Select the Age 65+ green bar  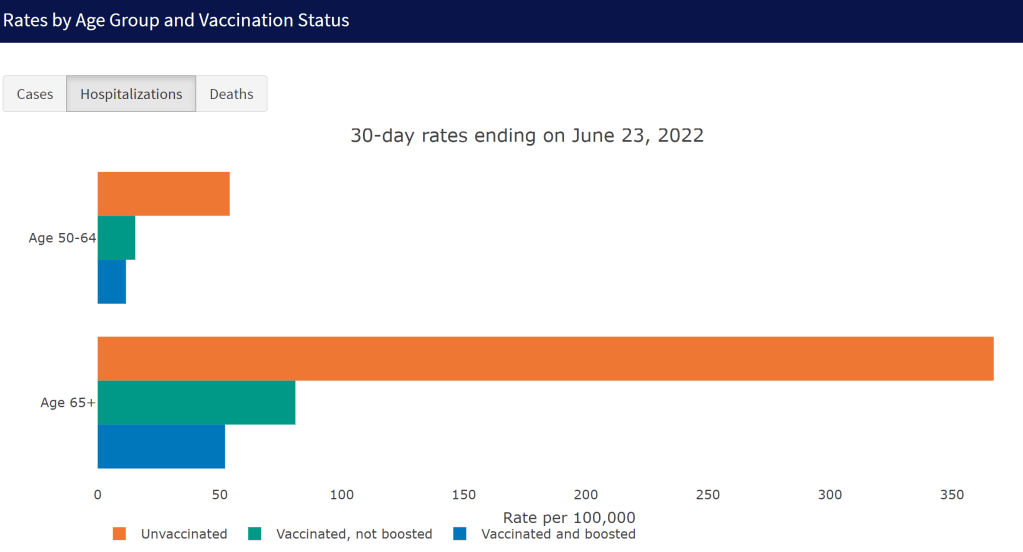pos(196,402)
